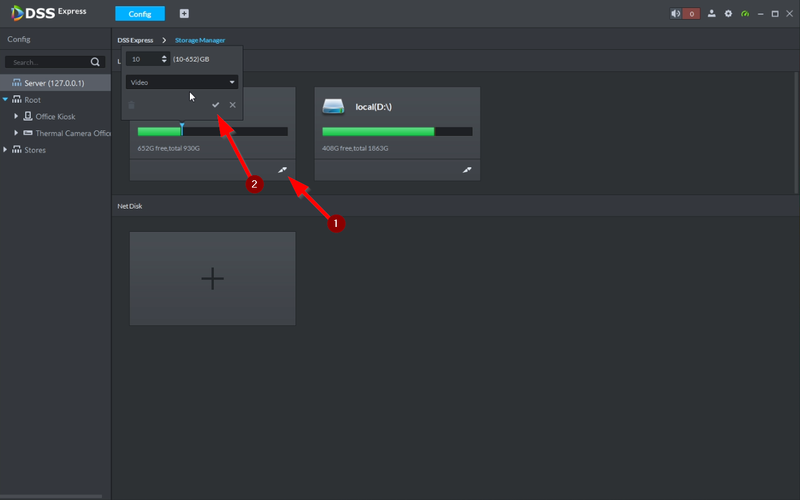Adjust disk size with the spinner arrows
Screen dimensions: 800x500
tap(164, 59)
